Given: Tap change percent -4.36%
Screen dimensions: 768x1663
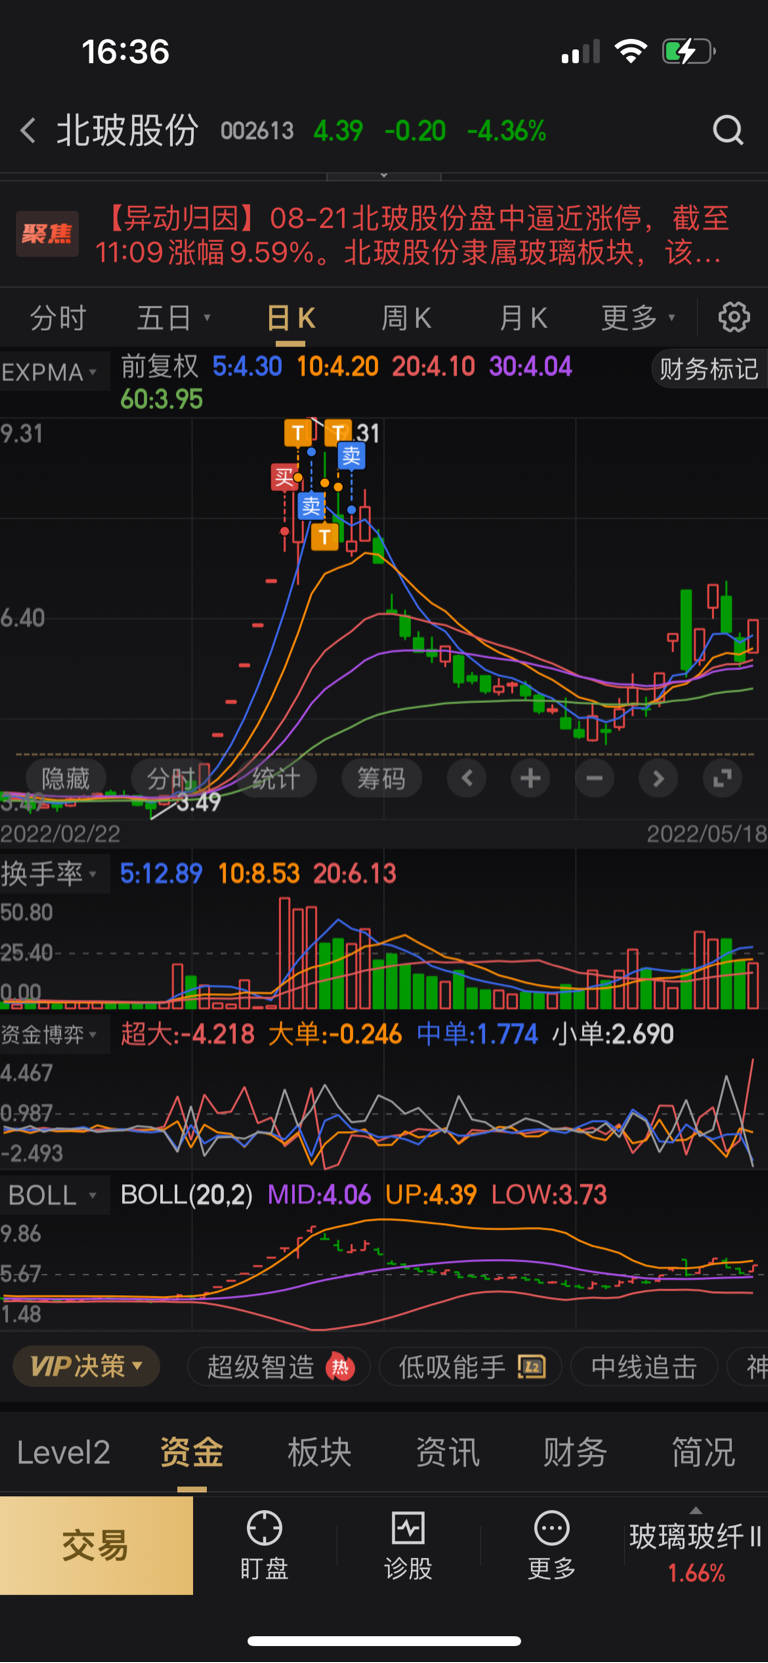Looking at the screenshot, I should [x=507, y=131].
